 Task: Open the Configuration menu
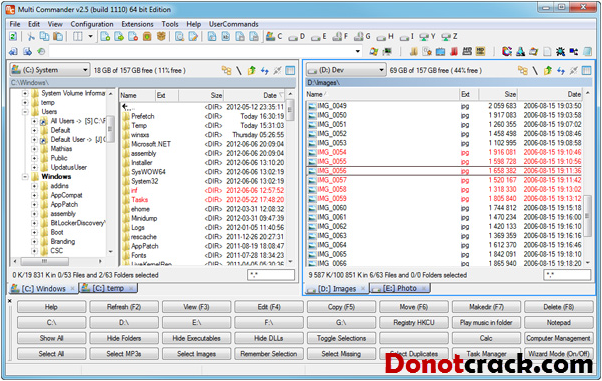pyautogui.click(x=92, y=24)
